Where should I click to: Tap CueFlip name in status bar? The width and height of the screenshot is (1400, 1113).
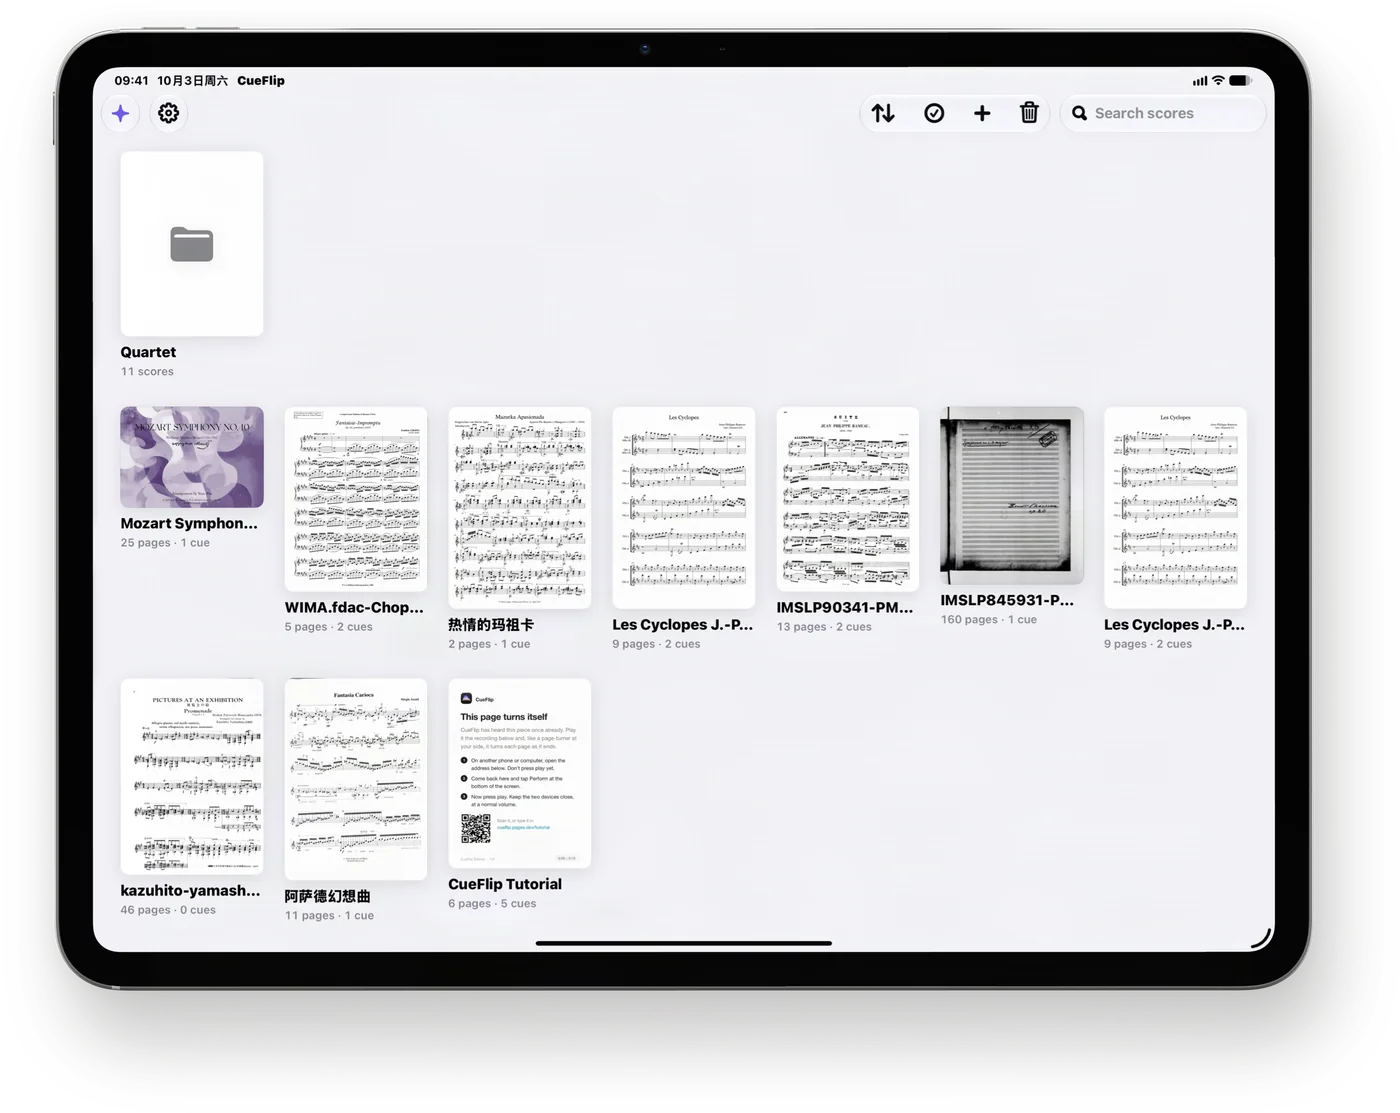point(261,80)
